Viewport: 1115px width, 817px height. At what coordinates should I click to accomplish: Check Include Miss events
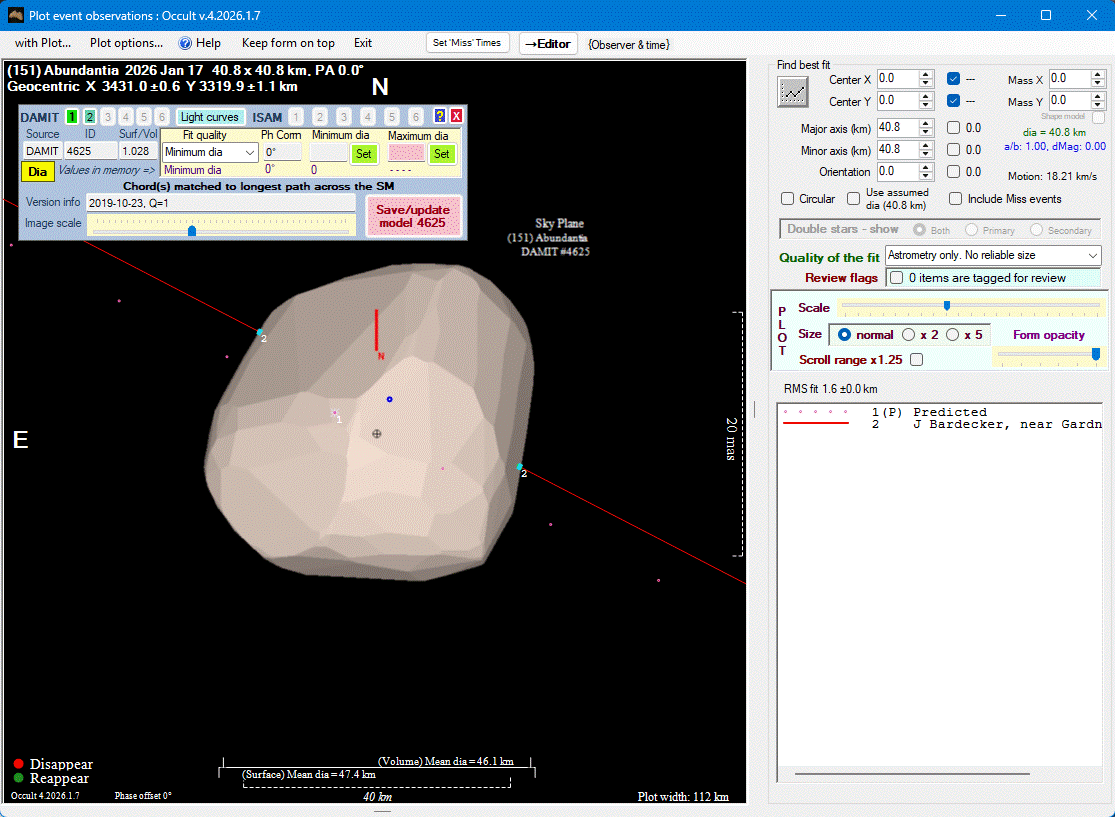click(x=956, y=199)
